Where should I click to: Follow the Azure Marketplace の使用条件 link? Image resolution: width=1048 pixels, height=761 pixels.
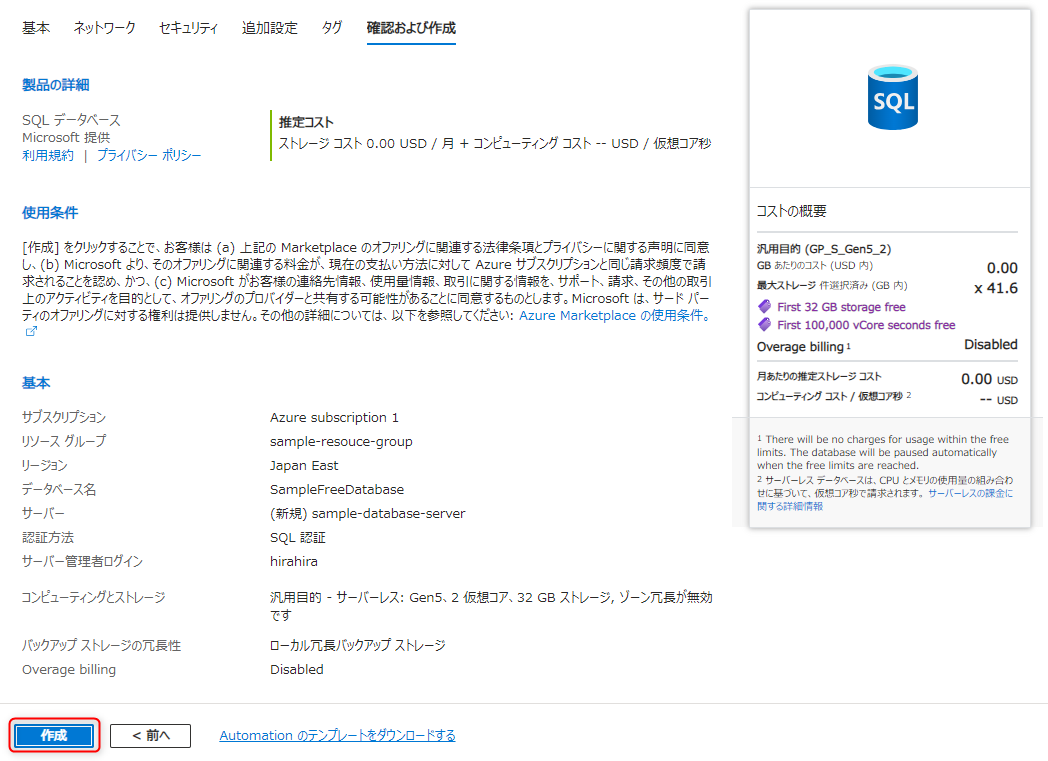[x=613, y=315]
